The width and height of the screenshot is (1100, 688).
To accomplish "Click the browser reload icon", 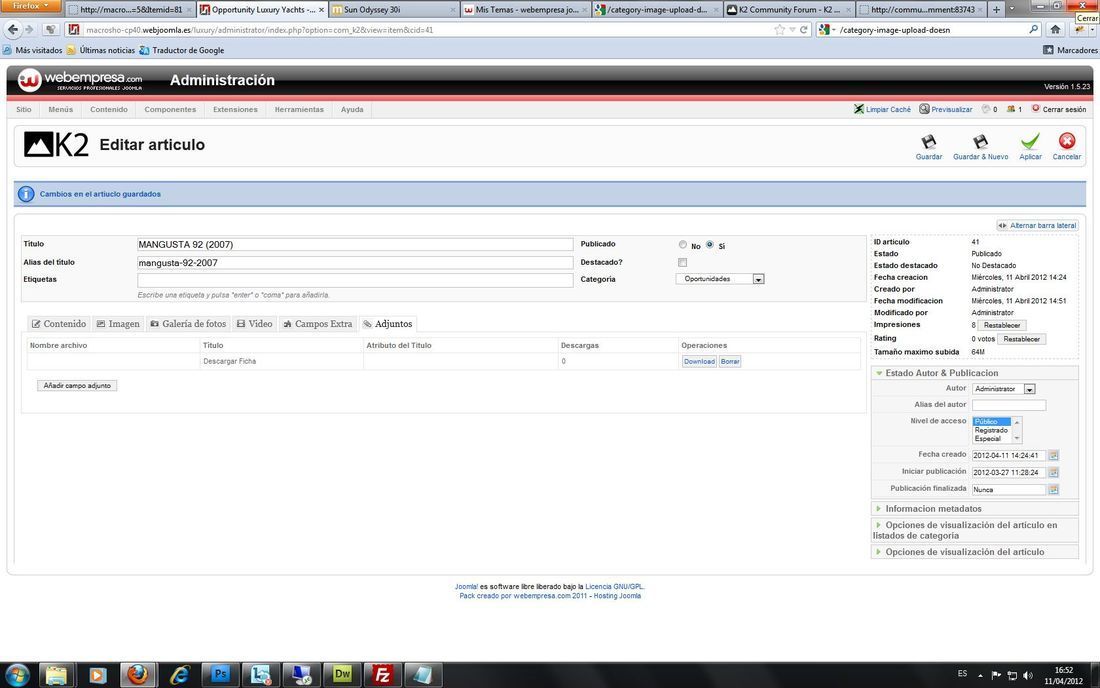I will click(x=804, y=29).
